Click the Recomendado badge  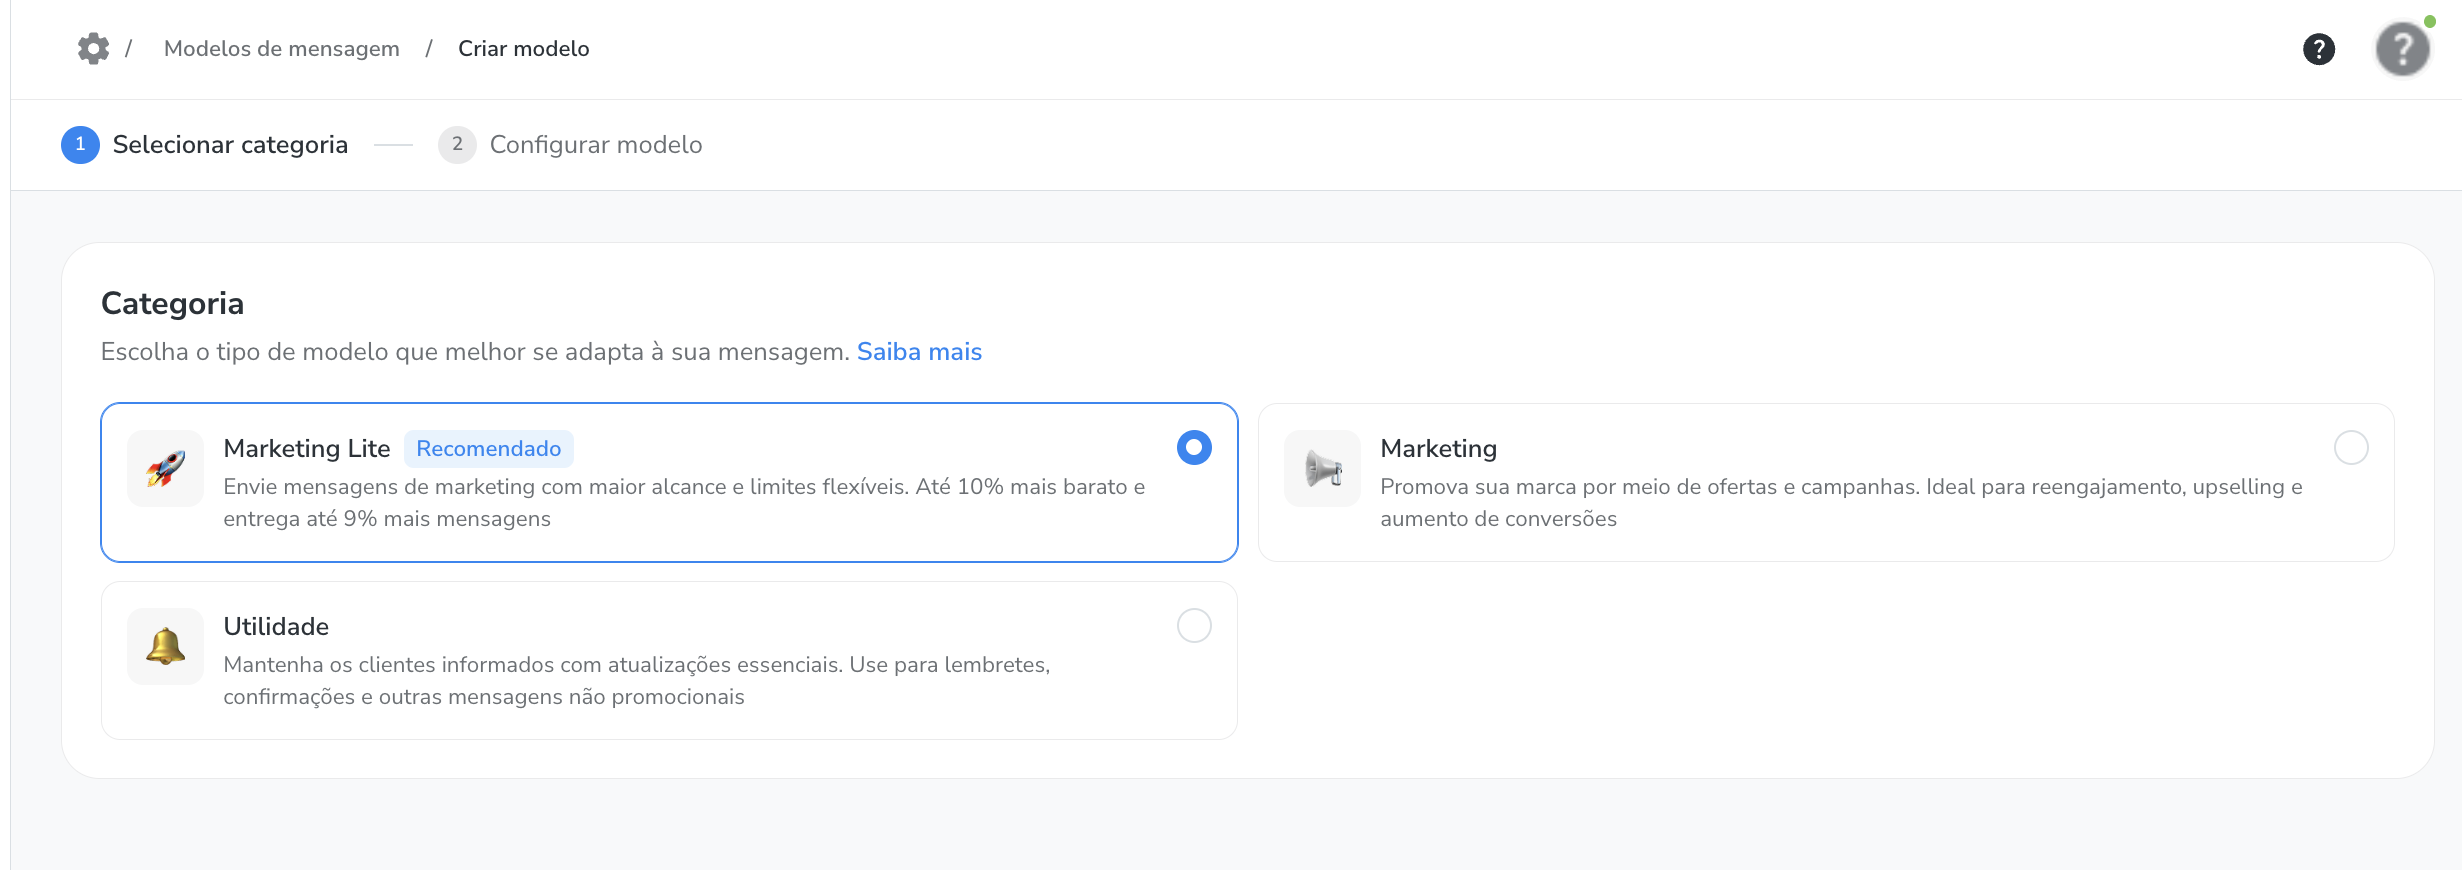(488, 449)
